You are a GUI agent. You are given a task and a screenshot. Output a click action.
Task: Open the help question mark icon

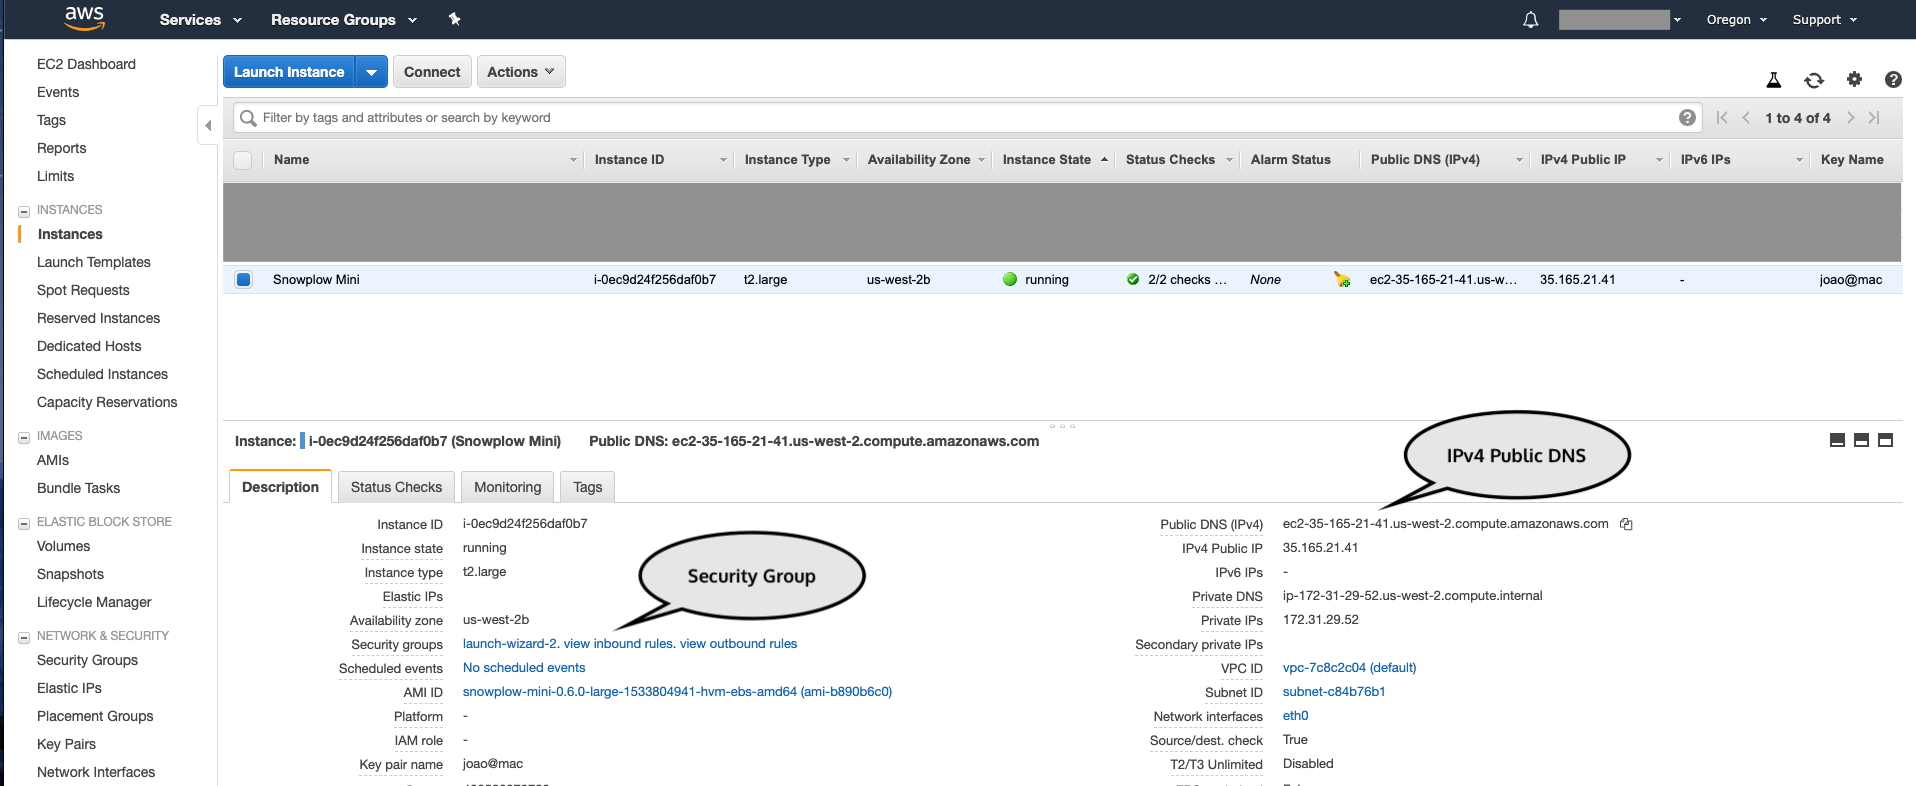click(x=1893, y=79)
